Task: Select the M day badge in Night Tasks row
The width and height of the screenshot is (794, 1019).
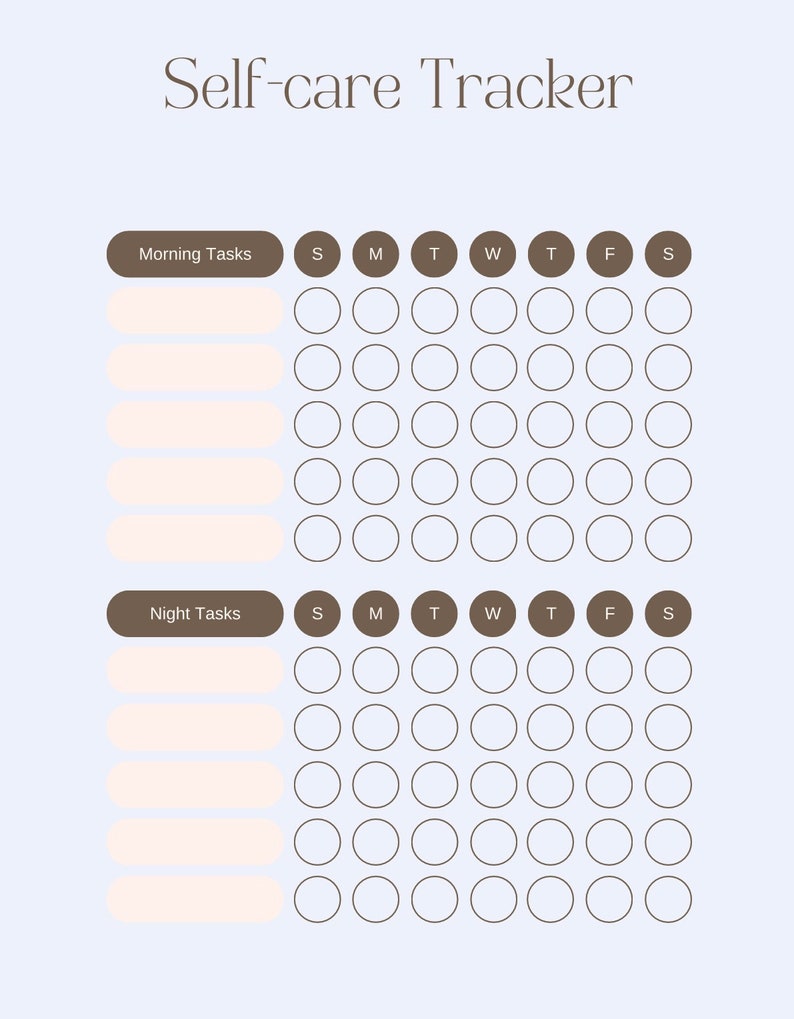Action: coord(376,613)
